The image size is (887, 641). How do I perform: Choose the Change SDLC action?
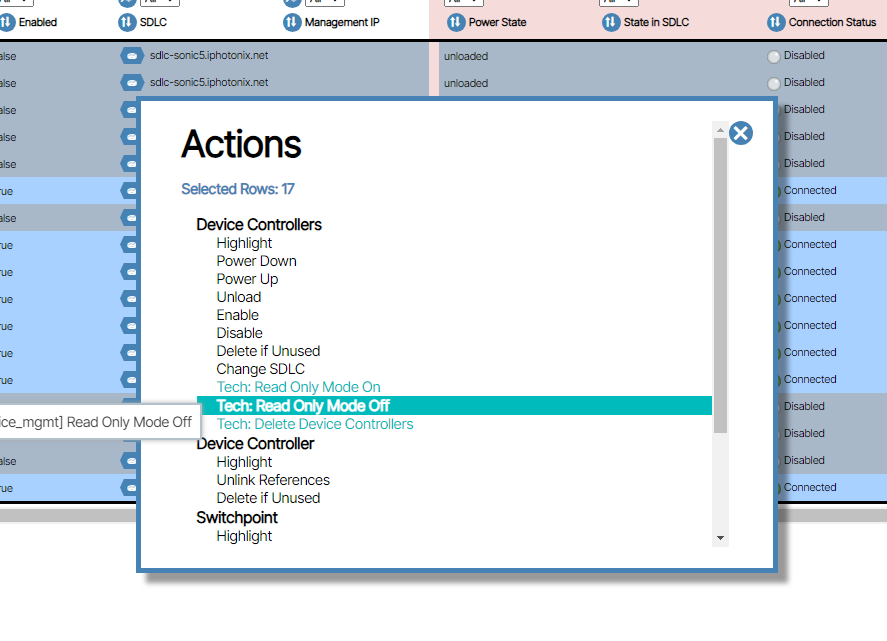[x=260, y=369]
